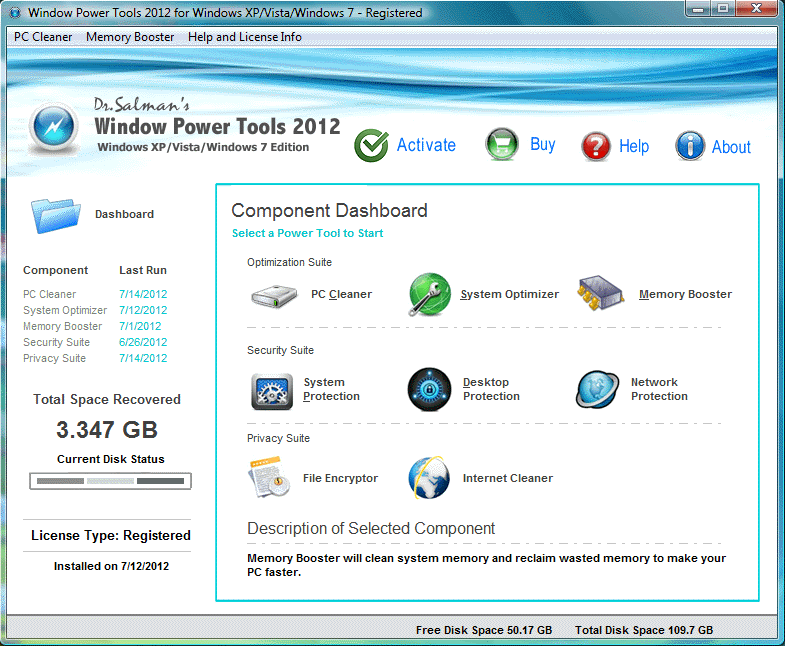Click the Last Run column header
The image size is (785, 646).
coord(143,270)
